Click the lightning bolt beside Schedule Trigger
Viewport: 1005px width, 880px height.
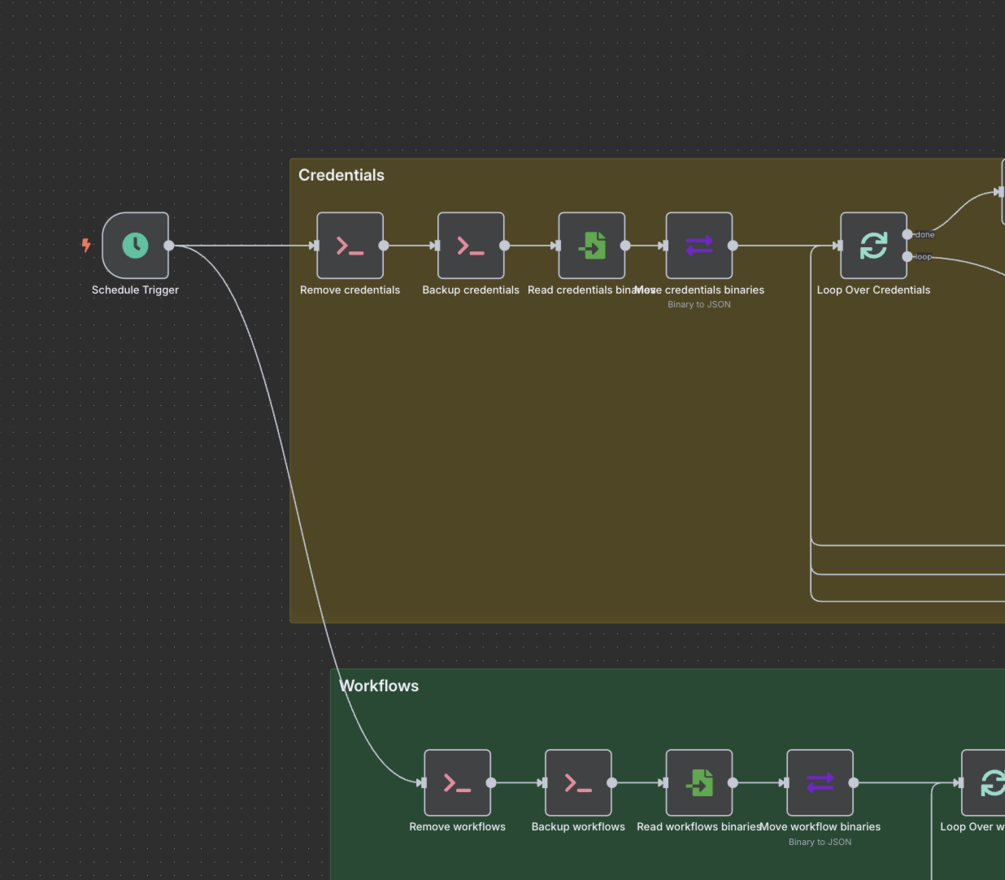pyautogui.click(x=85, y=244)
